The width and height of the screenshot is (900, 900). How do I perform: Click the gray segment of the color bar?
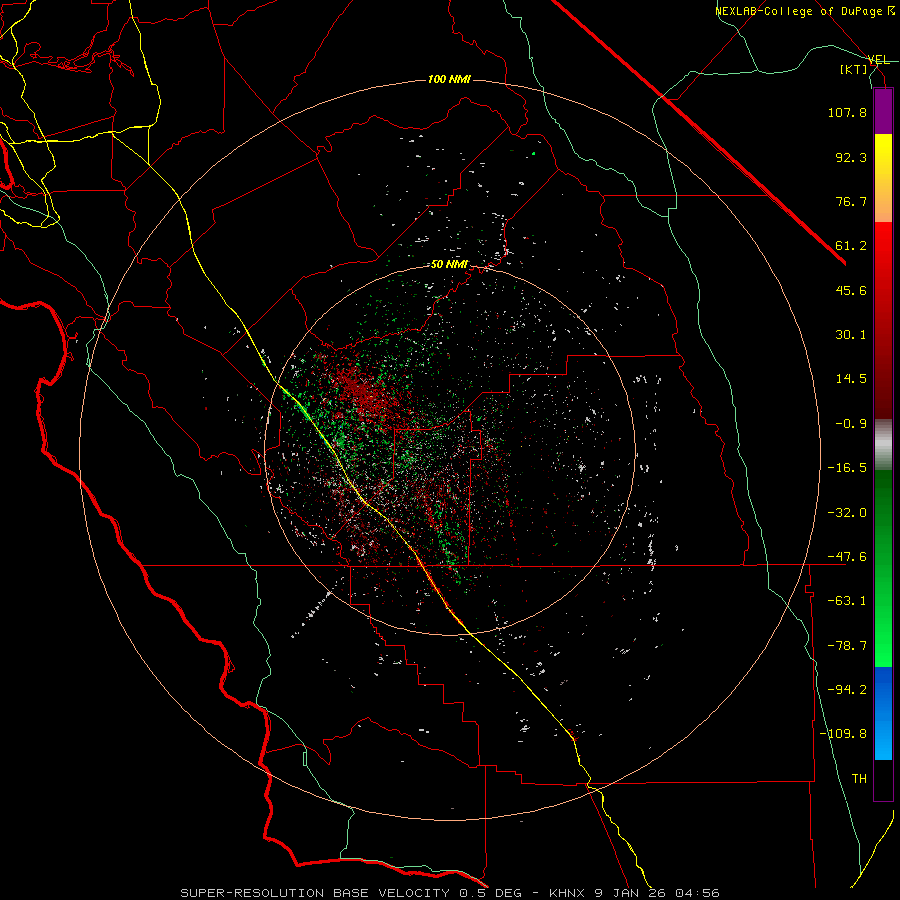(x=883, y=444)
